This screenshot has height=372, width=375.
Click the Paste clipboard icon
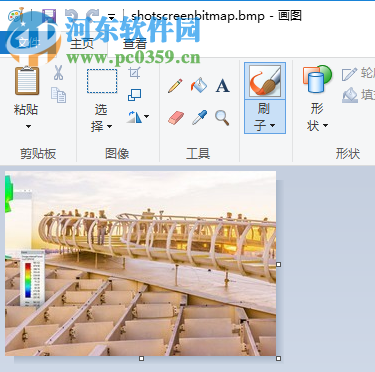(x=27, y=81)
